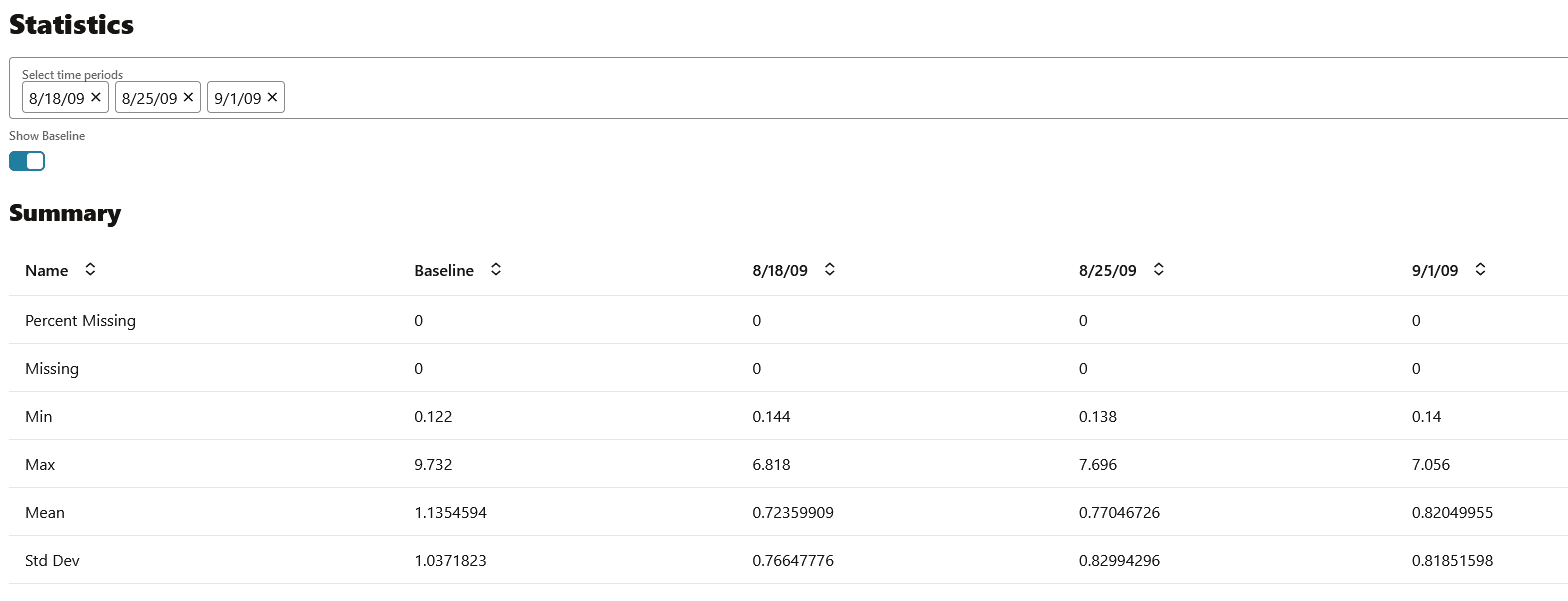Sort by Baseline column icon
The image size is (1568, 601).
(496, 270)
